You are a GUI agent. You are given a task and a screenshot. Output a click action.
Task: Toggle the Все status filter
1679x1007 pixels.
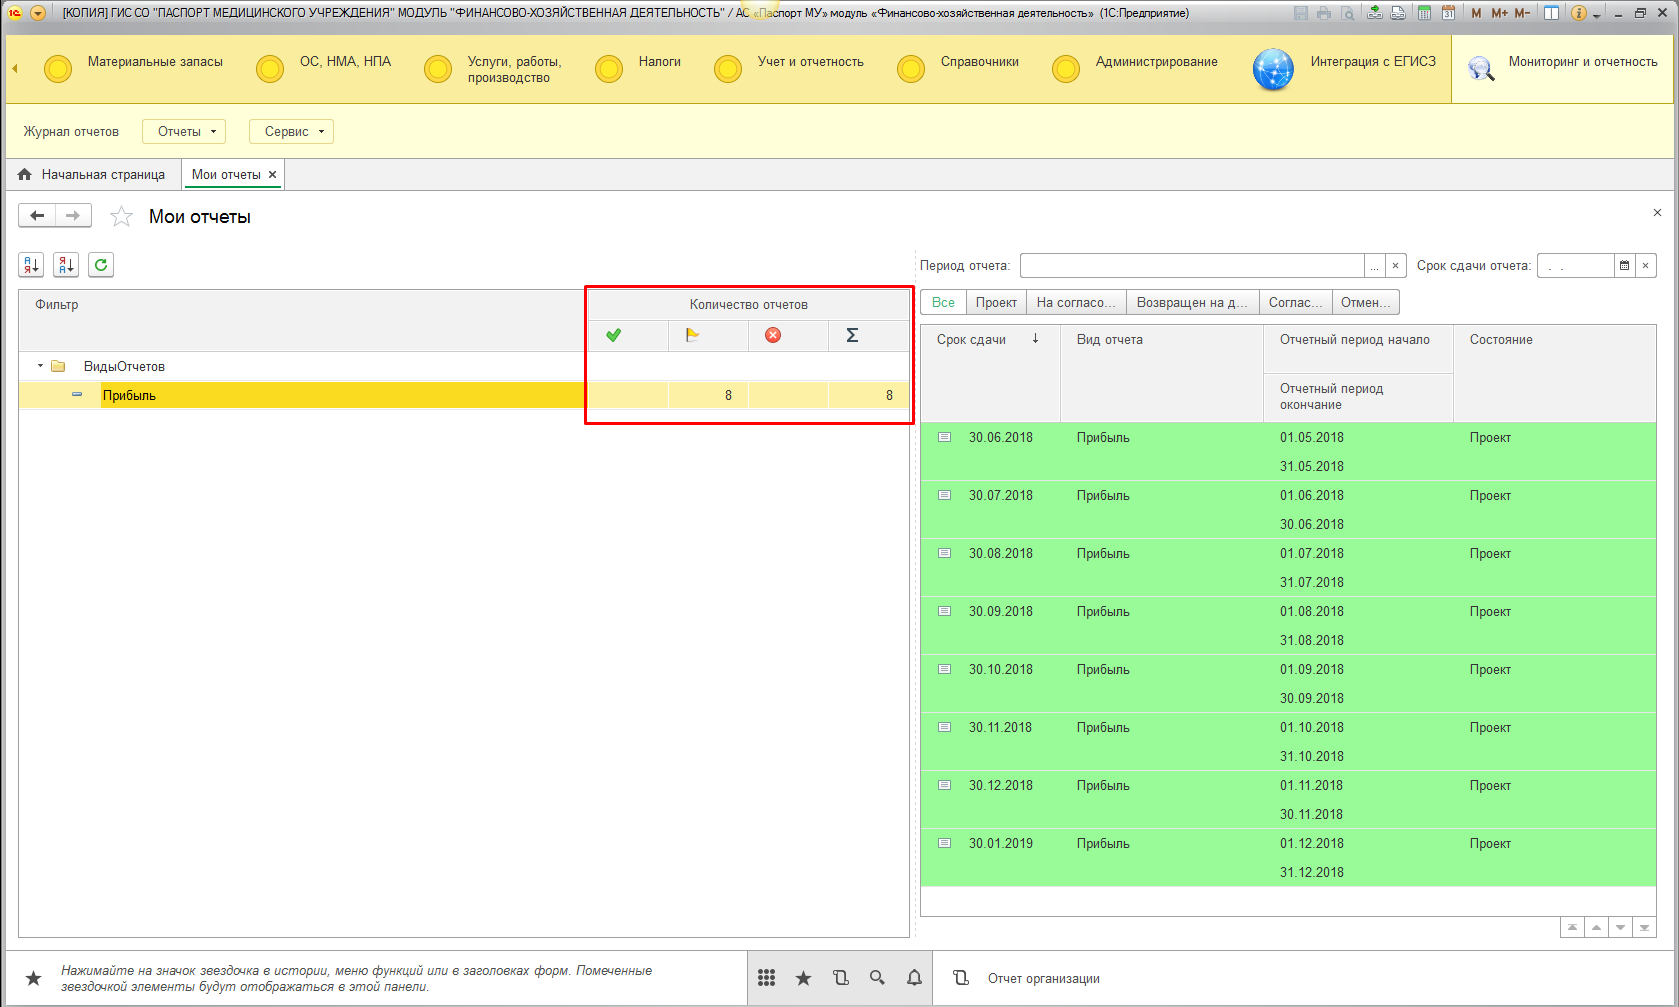[943, 303]
